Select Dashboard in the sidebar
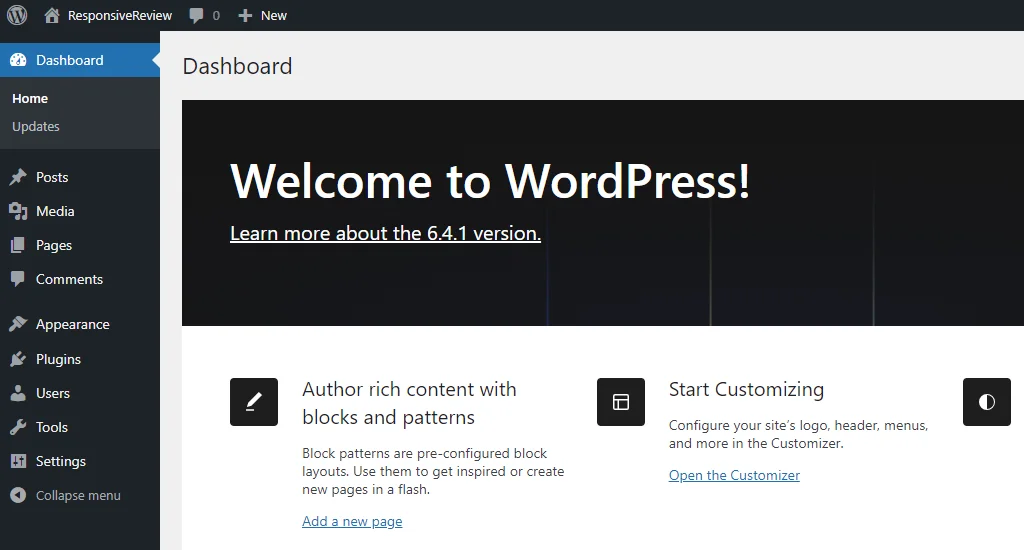Viewport: 1024px width, 550px height. 70,60
